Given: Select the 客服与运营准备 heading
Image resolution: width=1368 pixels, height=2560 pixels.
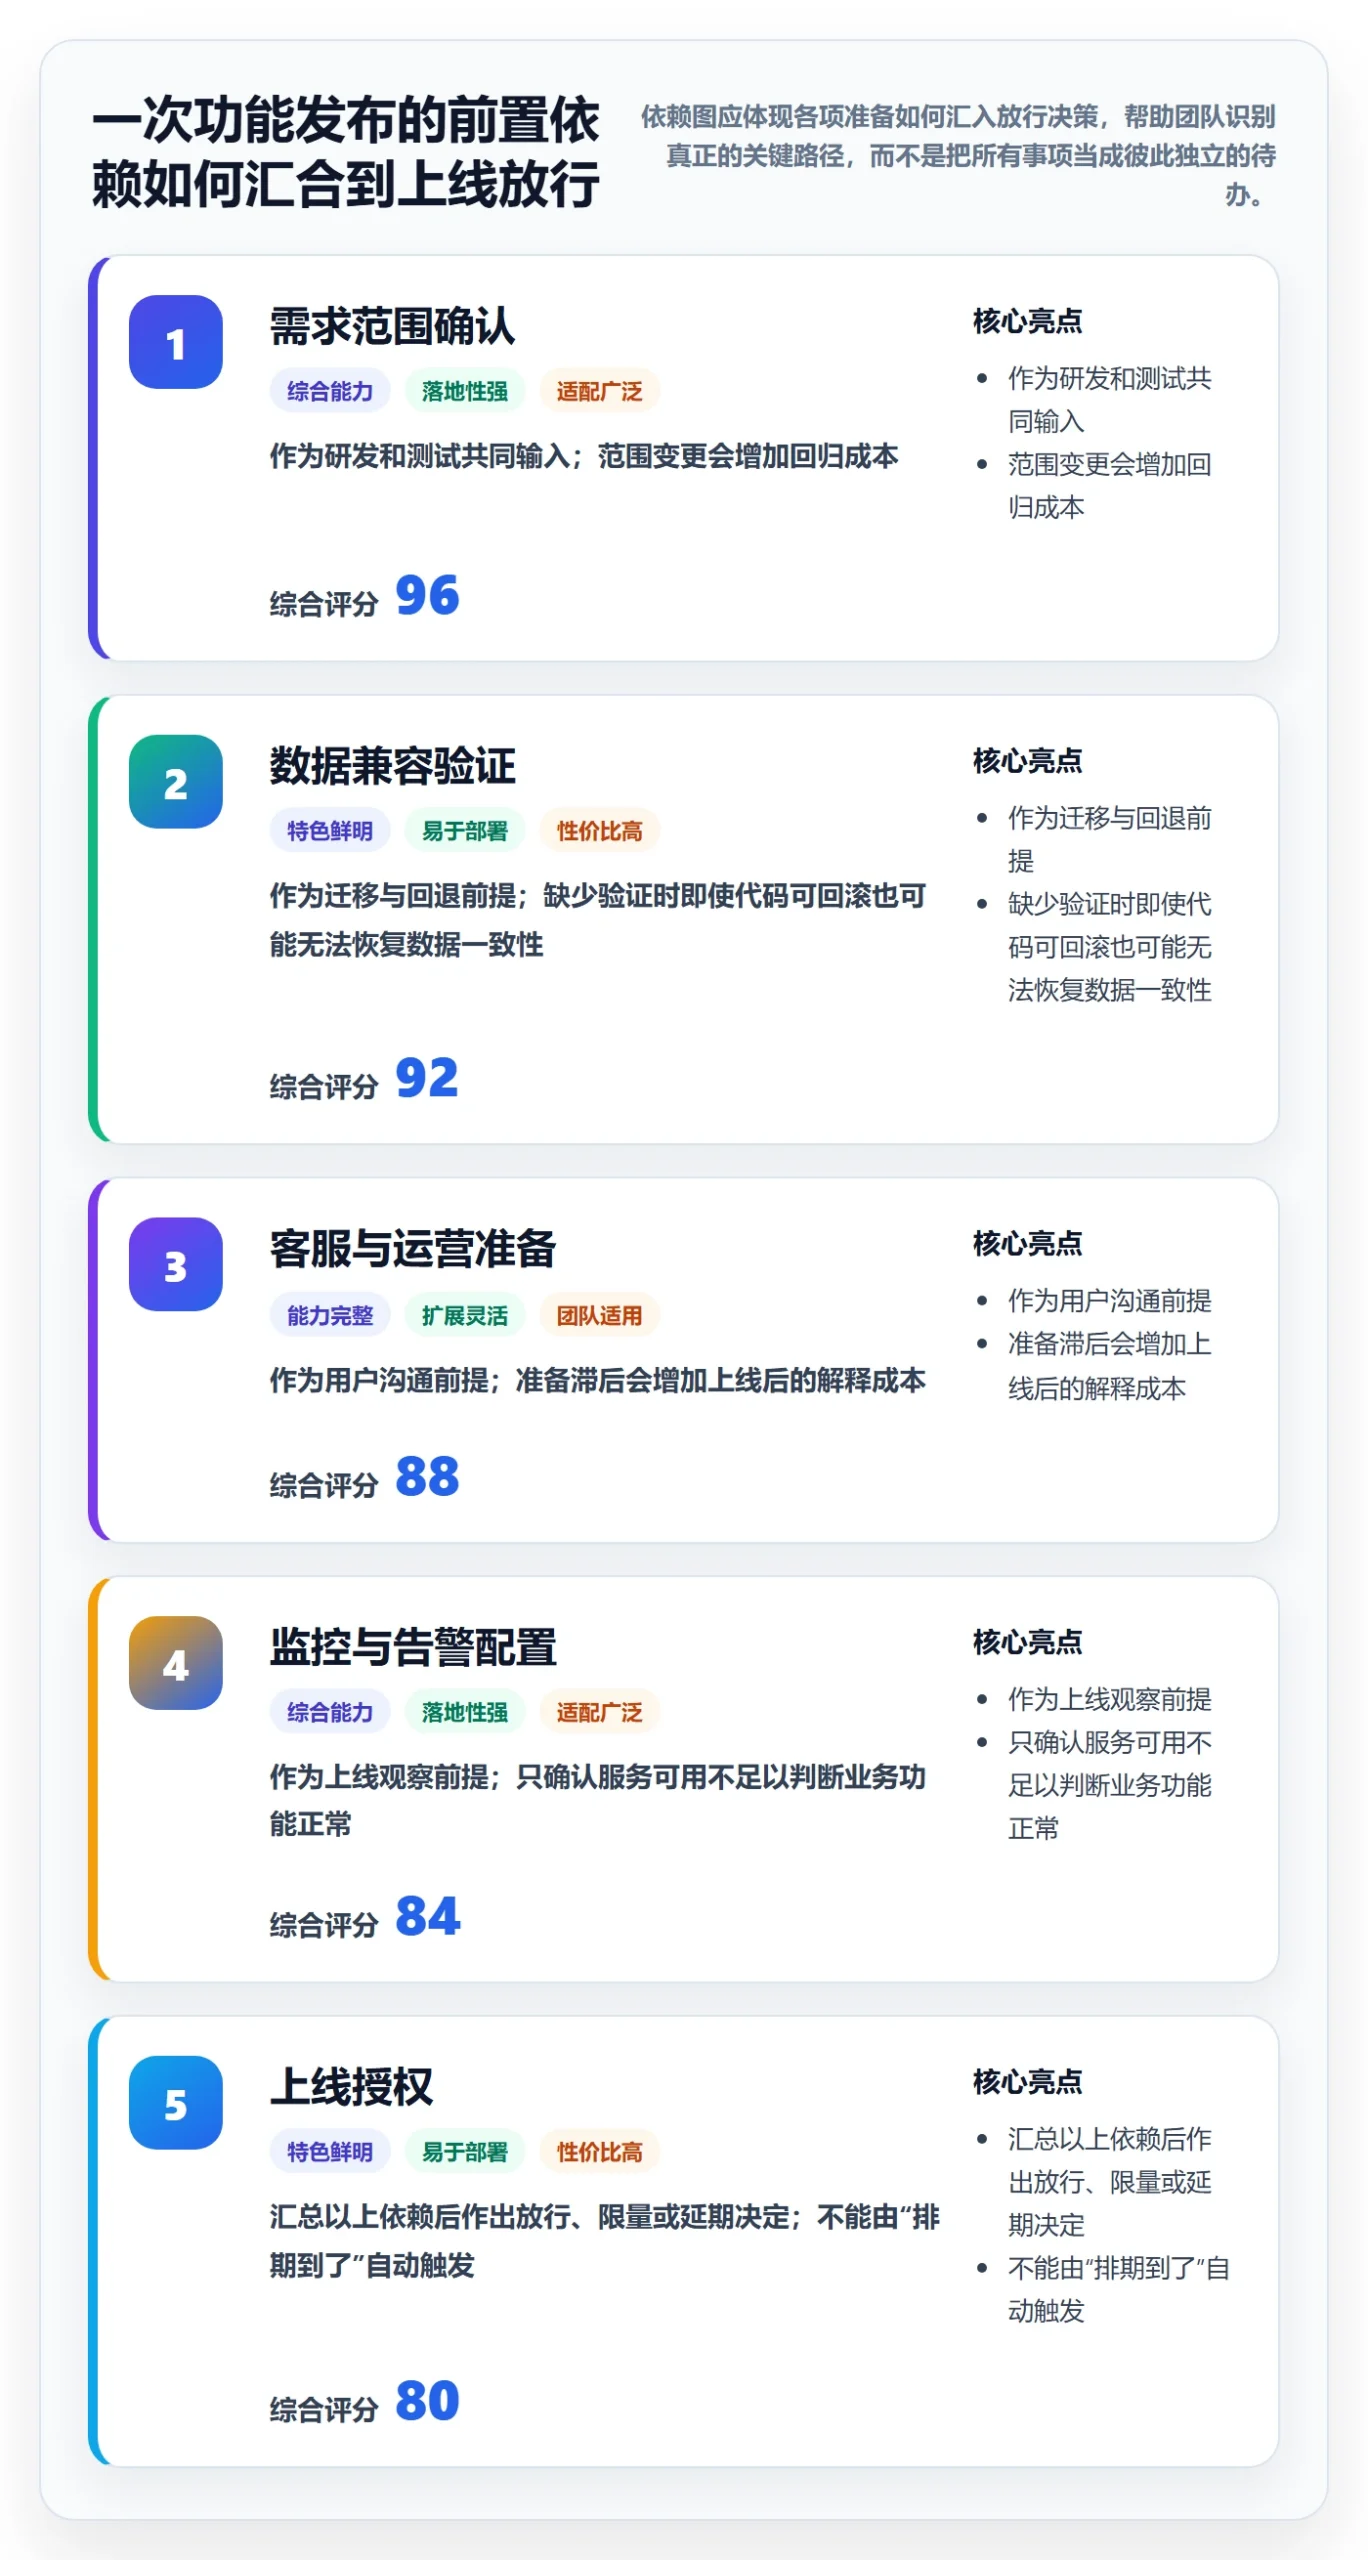Looking at the screenshot, I should point(412,1248).
